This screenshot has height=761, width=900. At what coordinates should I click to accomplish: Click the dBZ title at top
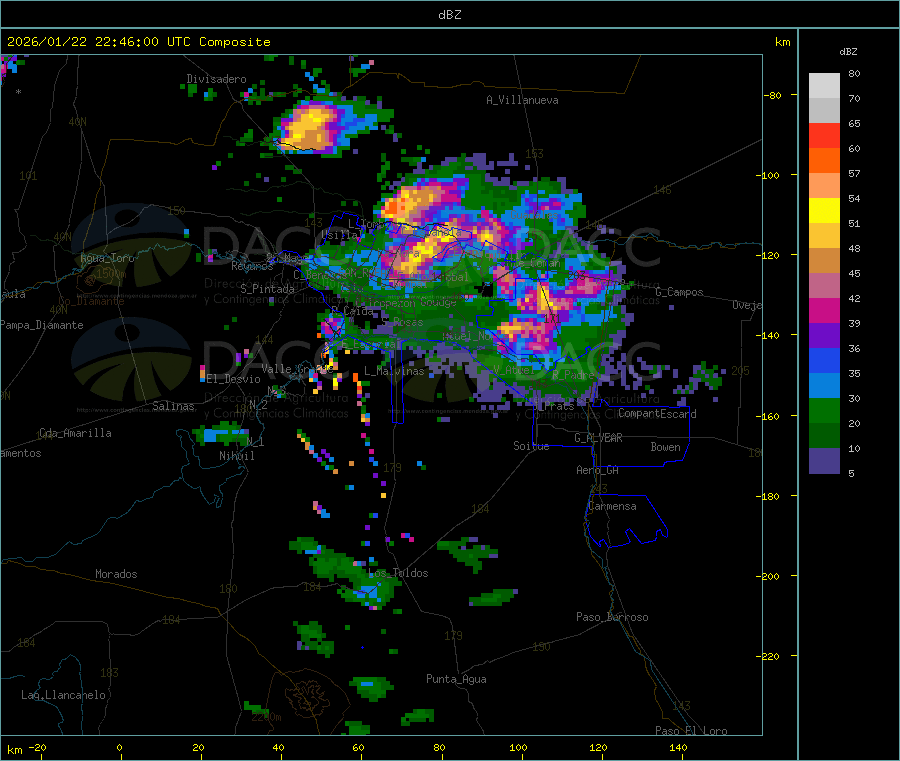coord(449,15)
